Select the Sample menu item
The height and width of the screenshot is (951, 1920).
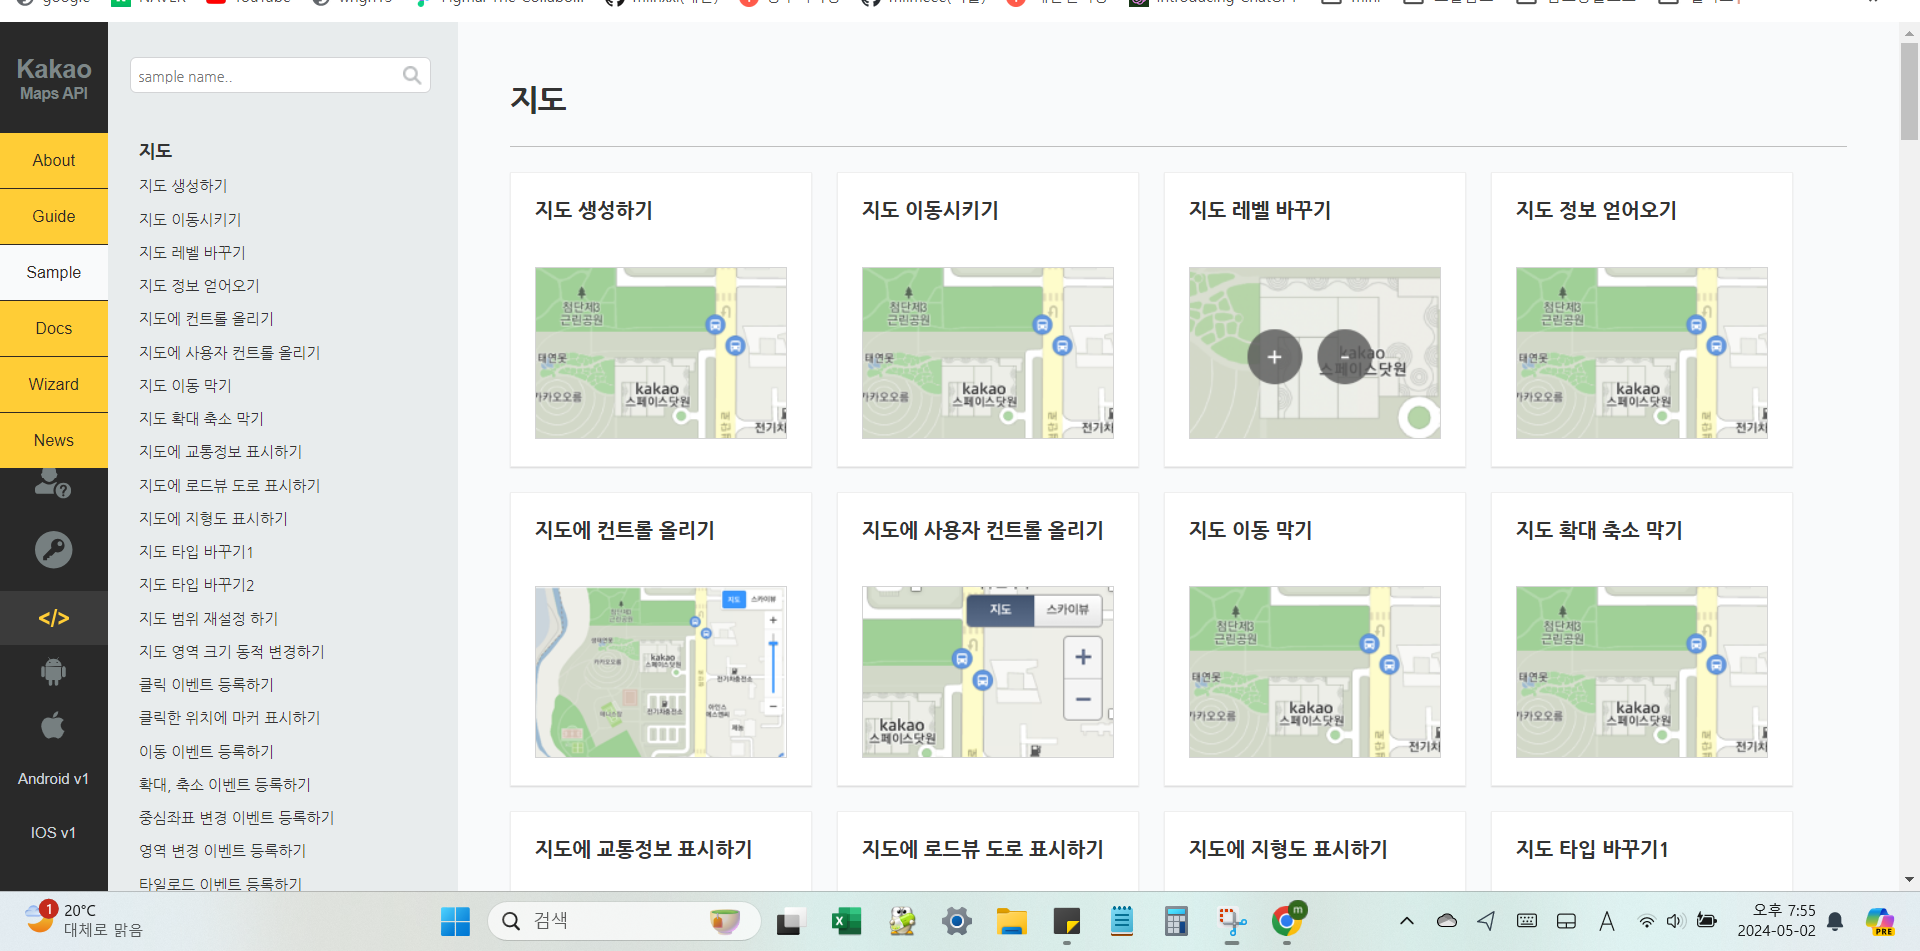54,272
